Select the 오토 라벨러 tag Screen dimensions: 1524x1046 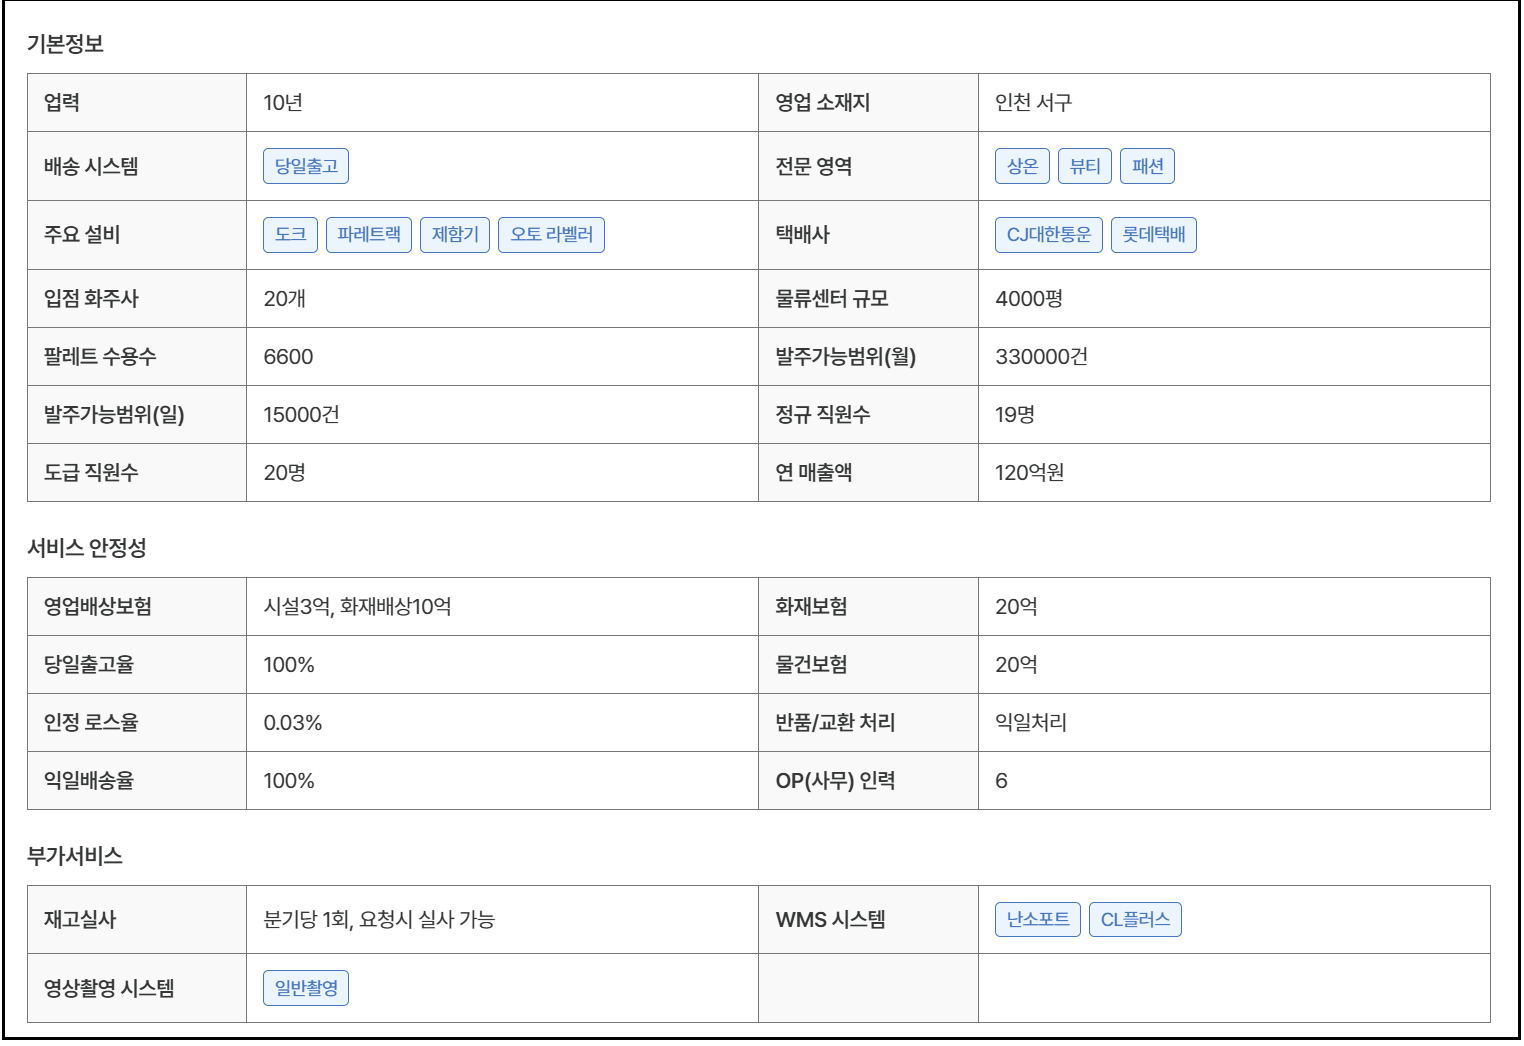click(551, 235)
